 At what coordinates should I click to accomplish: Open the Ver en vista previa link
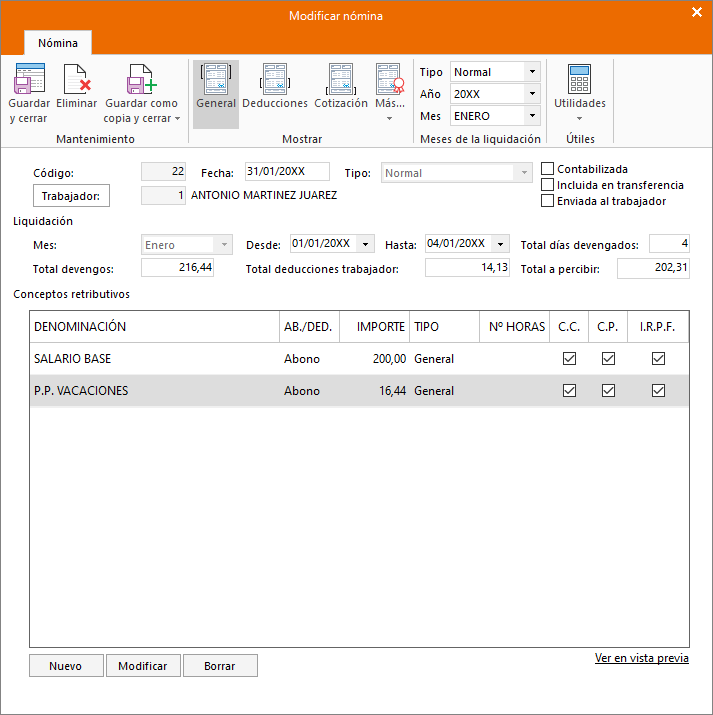[x=641, y=658]
